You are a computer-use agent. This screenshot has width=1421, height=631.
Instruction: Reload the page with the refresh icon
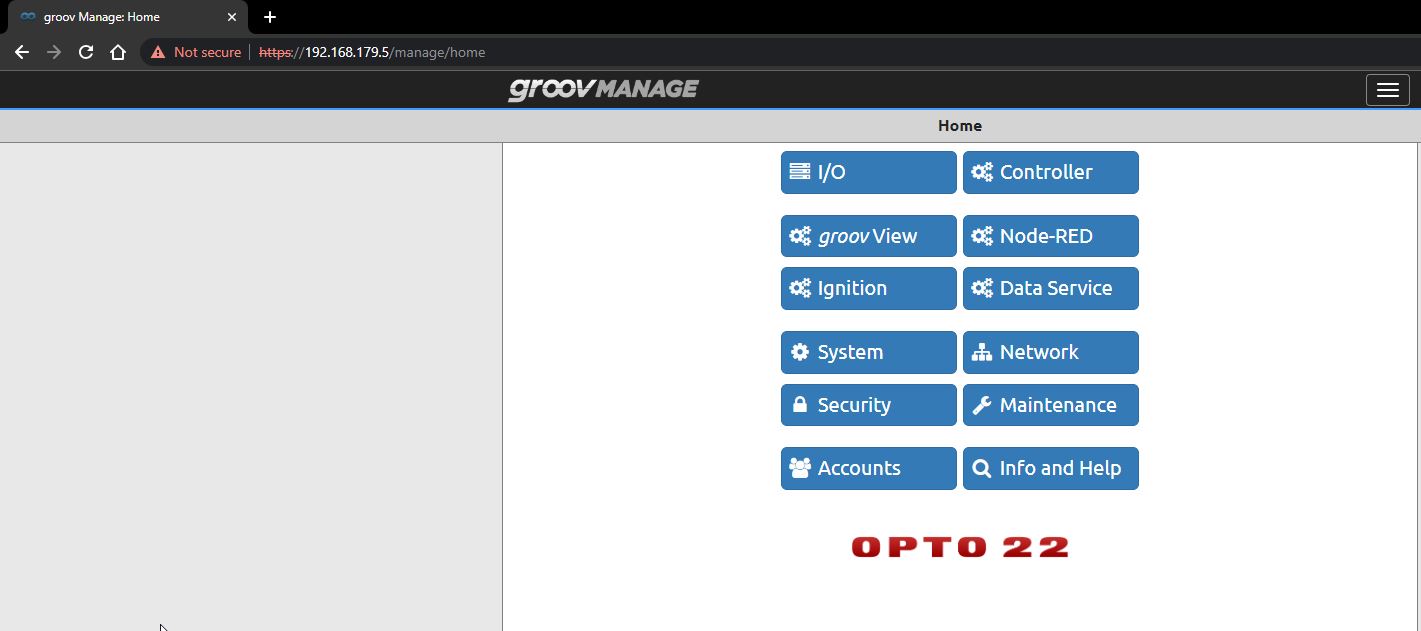click(x=86, y=52)
